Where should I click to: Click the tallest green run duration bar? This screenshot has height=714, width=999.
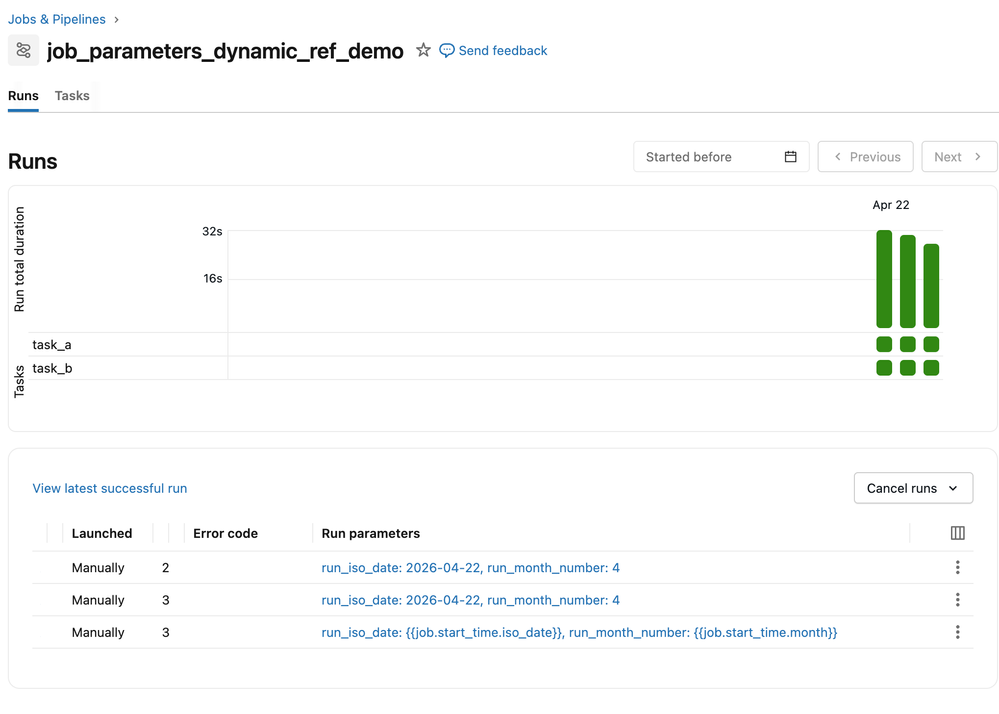pyautogui.click(x=883, y=280)
